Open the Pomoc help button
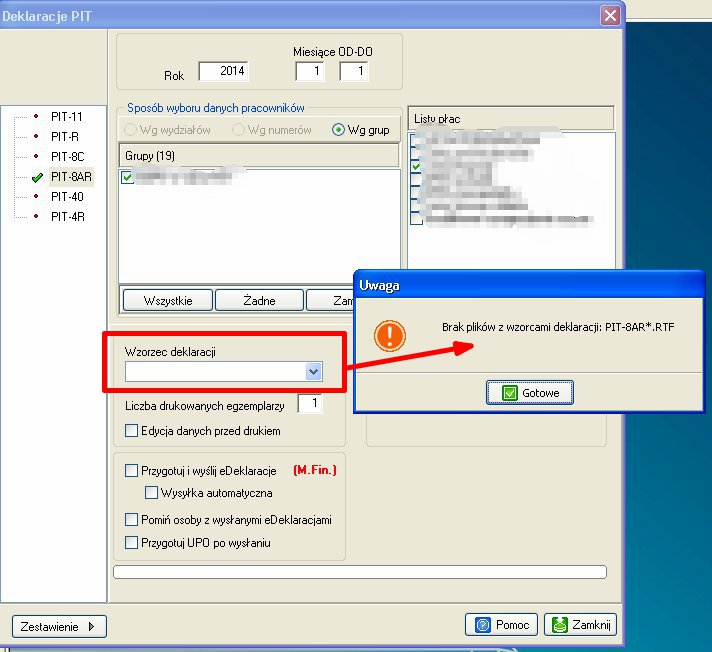This screenshot has width=712, height=652. (x=502, y=625)
